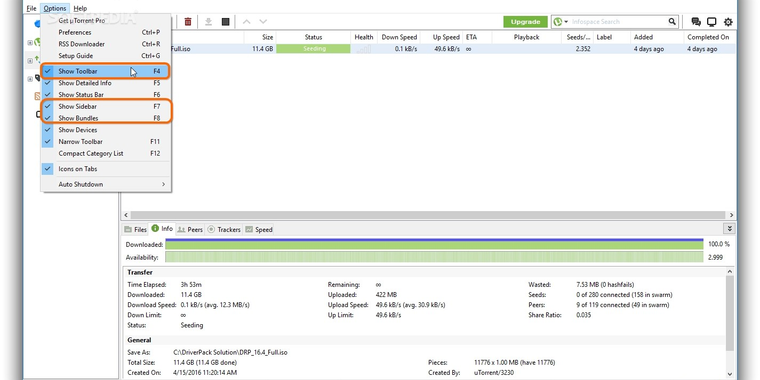
Task: Toggle Narrow Toolbar option
Action: (x=106, y=142)
